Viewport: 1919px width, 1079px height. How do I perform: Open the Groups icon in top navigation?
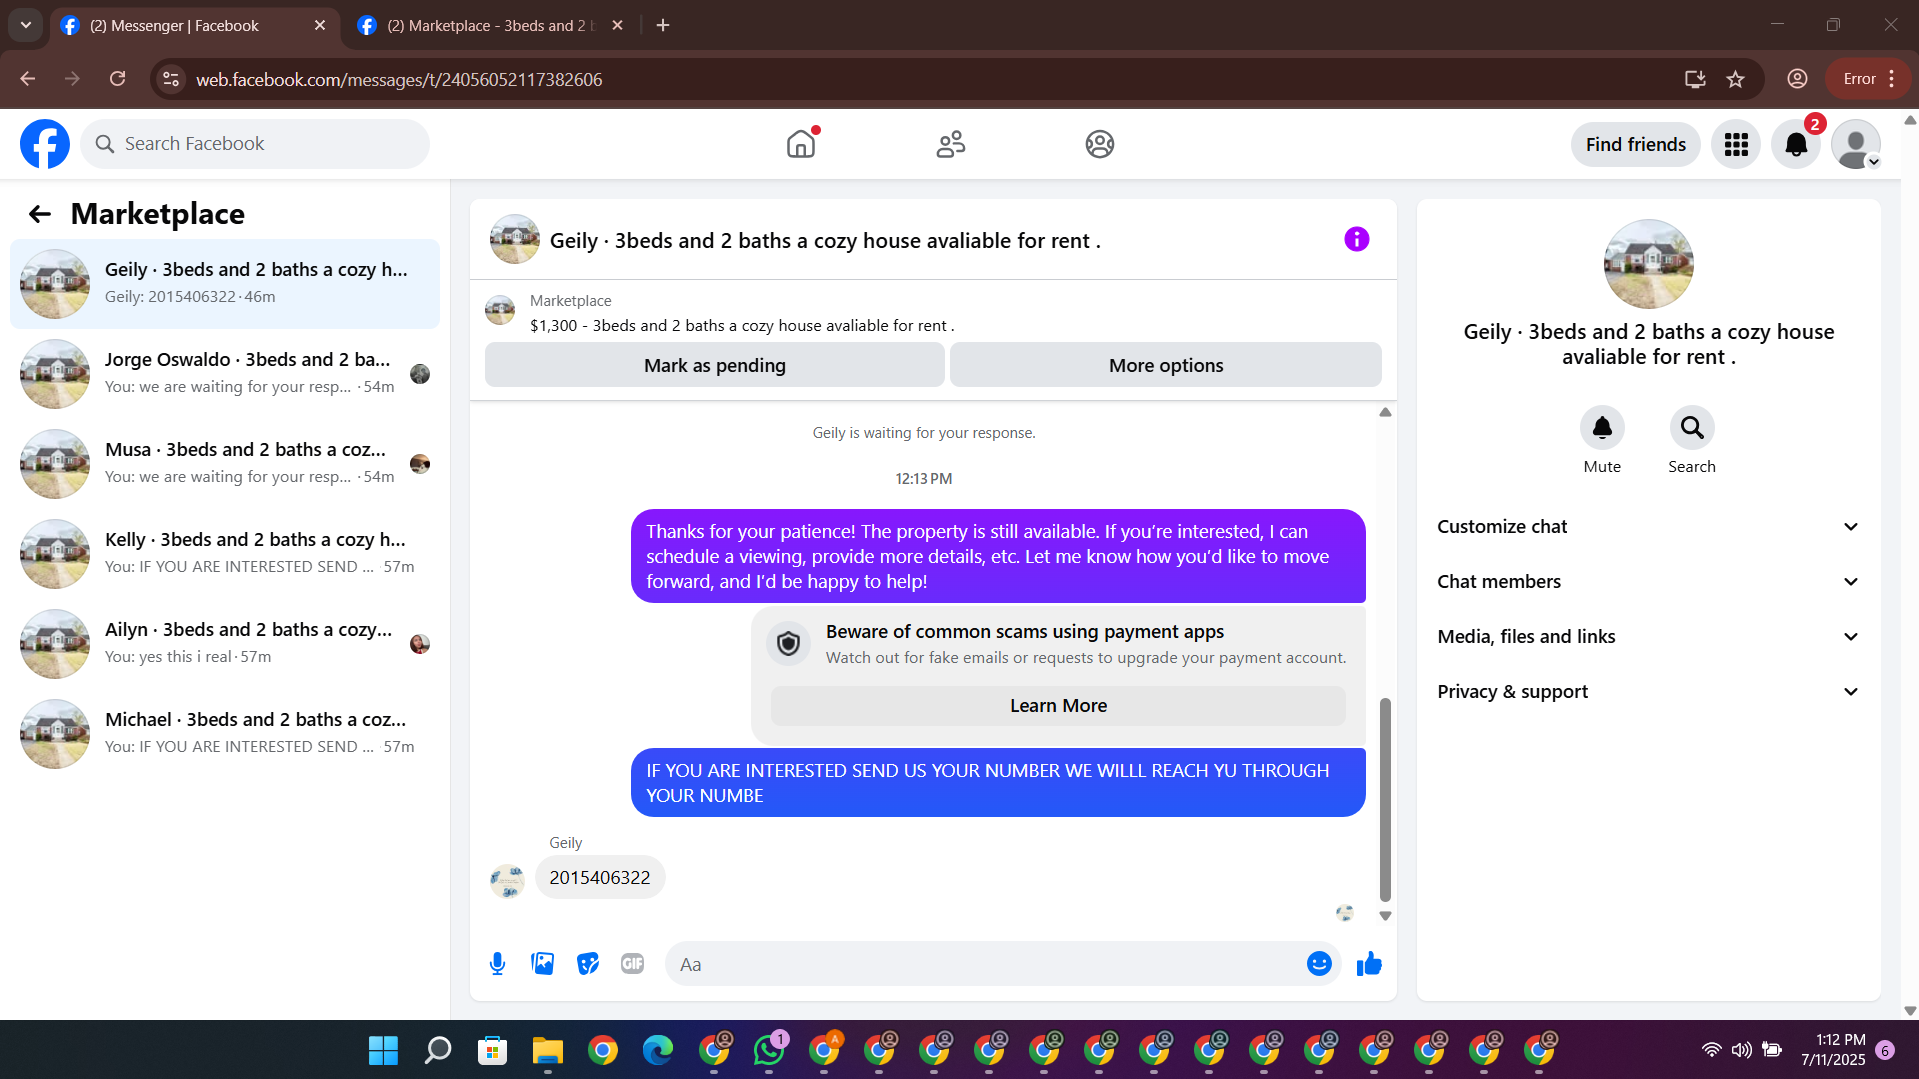[1100, 144]
